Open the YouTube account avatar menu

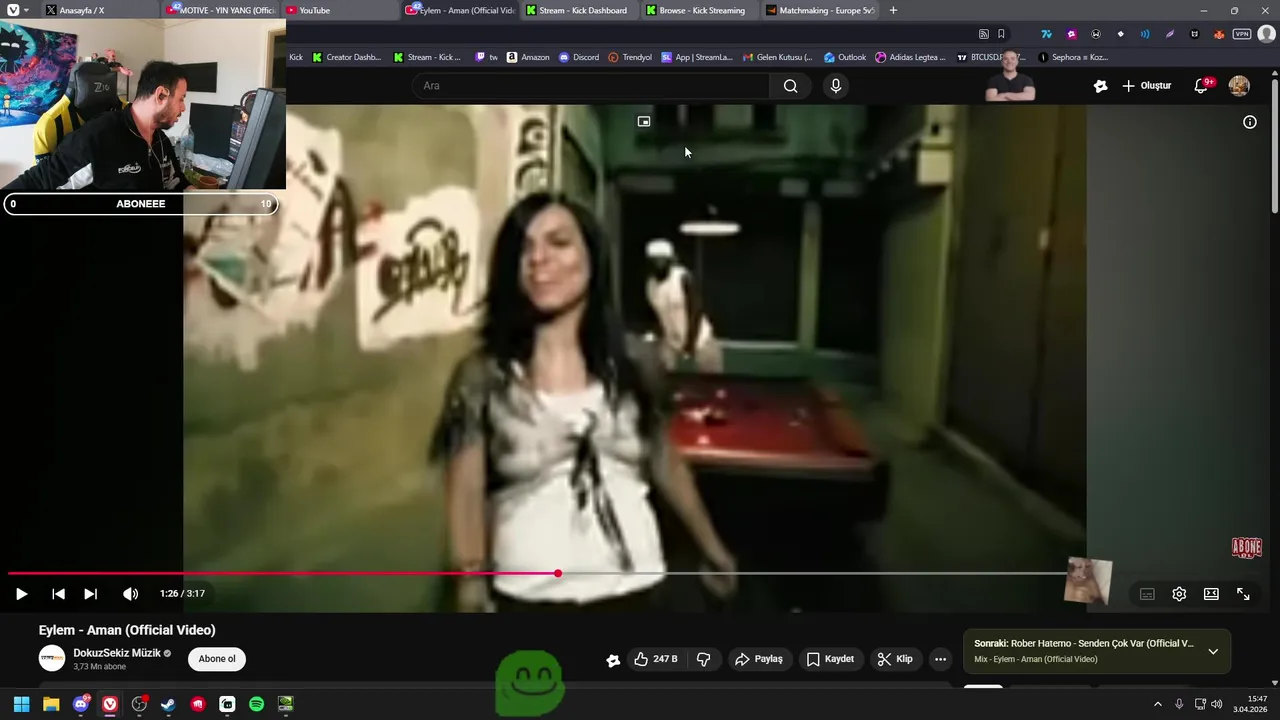(1239, 86)
